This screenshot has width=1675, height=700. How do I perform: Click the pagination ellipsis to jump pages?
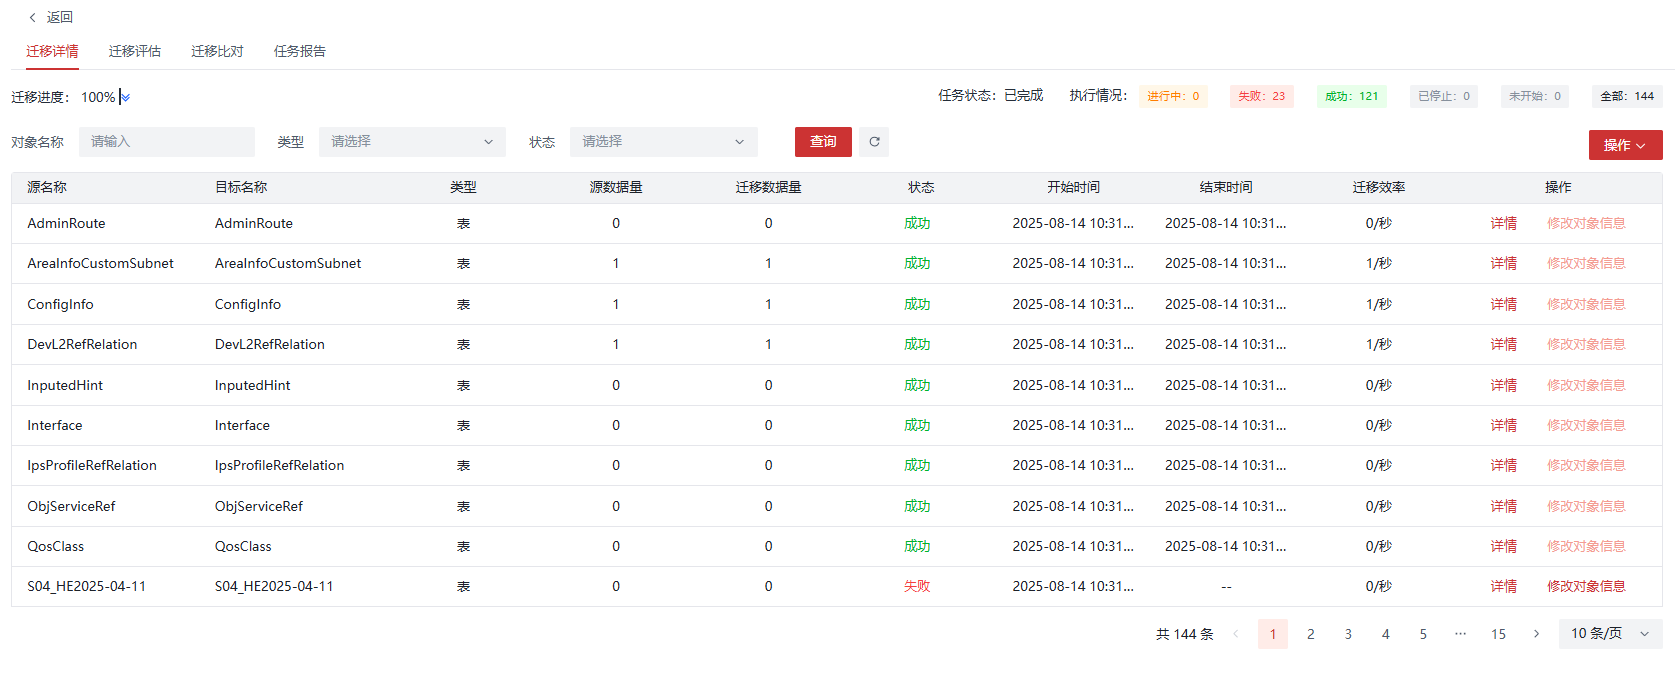(1460, 634)
